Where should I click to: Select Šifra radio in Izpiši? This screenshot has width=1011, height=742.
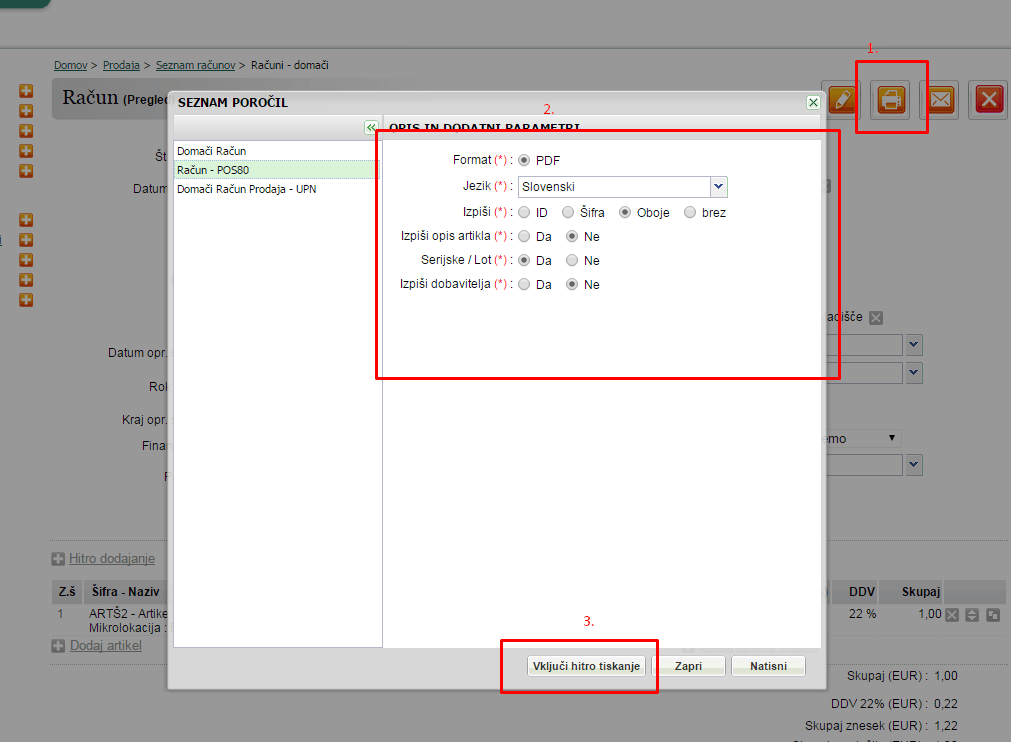click(567, 212)
